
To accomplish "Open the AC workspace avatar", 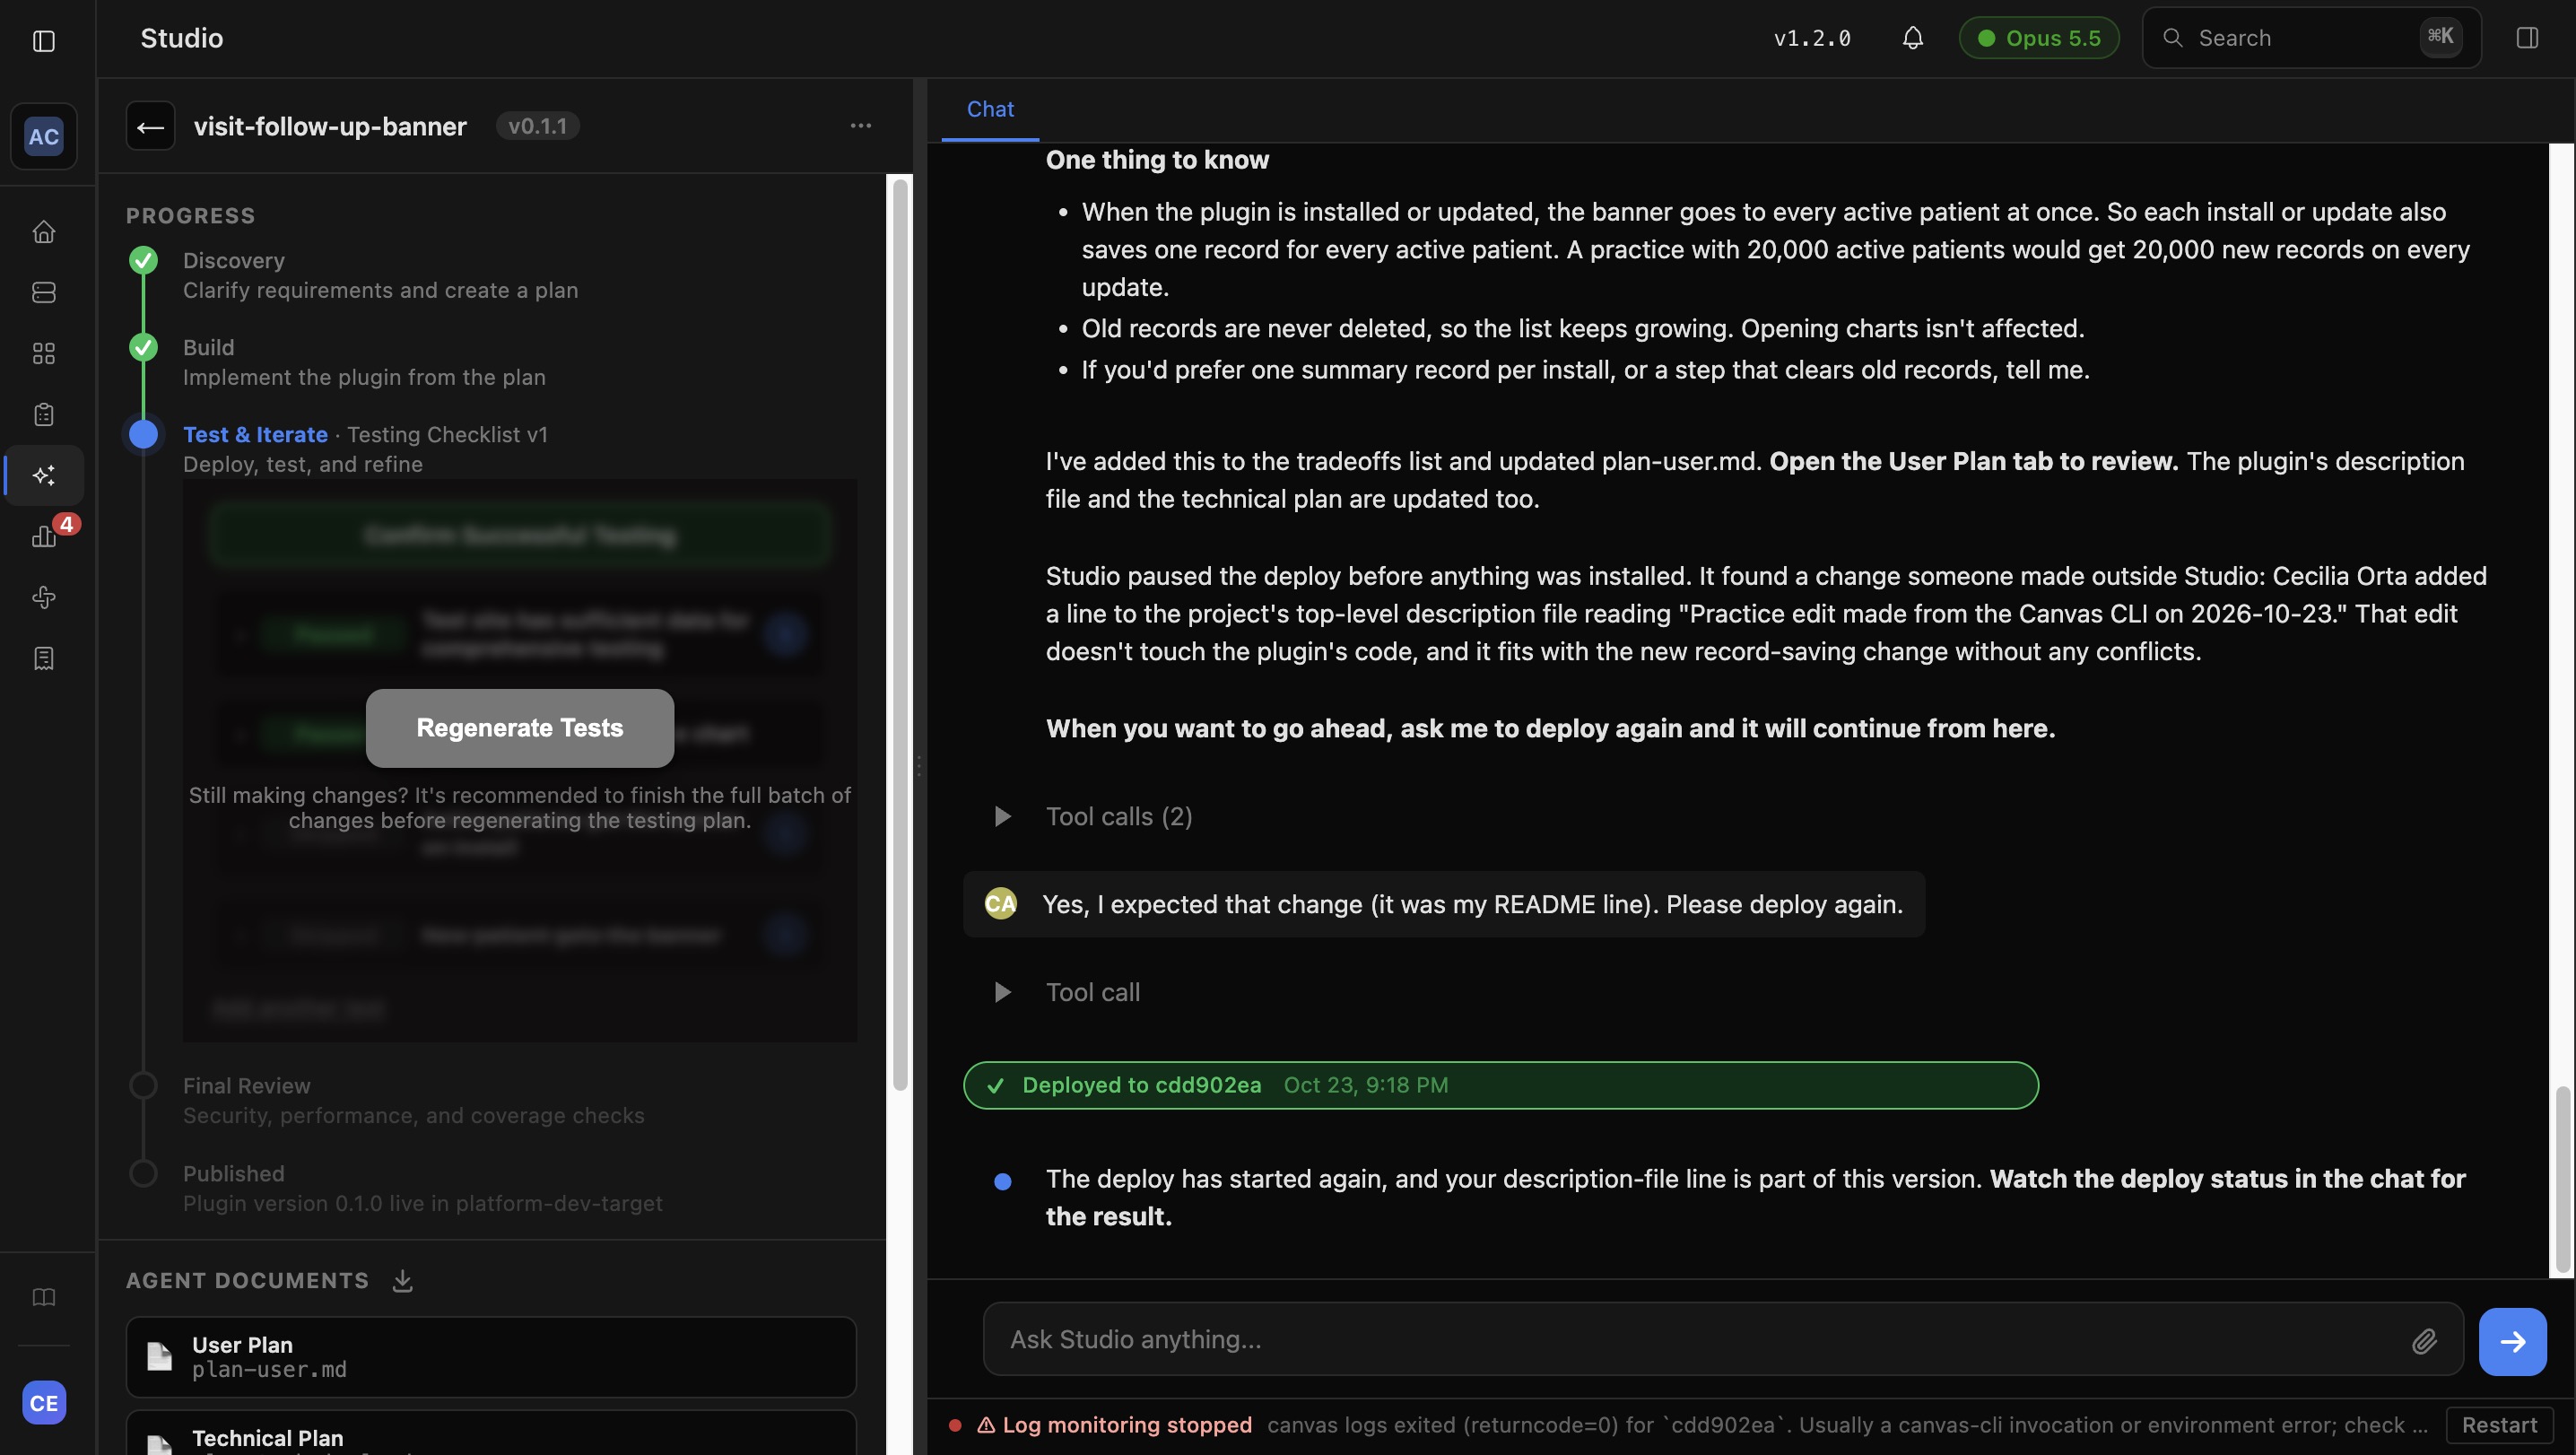I will (43, 136).
